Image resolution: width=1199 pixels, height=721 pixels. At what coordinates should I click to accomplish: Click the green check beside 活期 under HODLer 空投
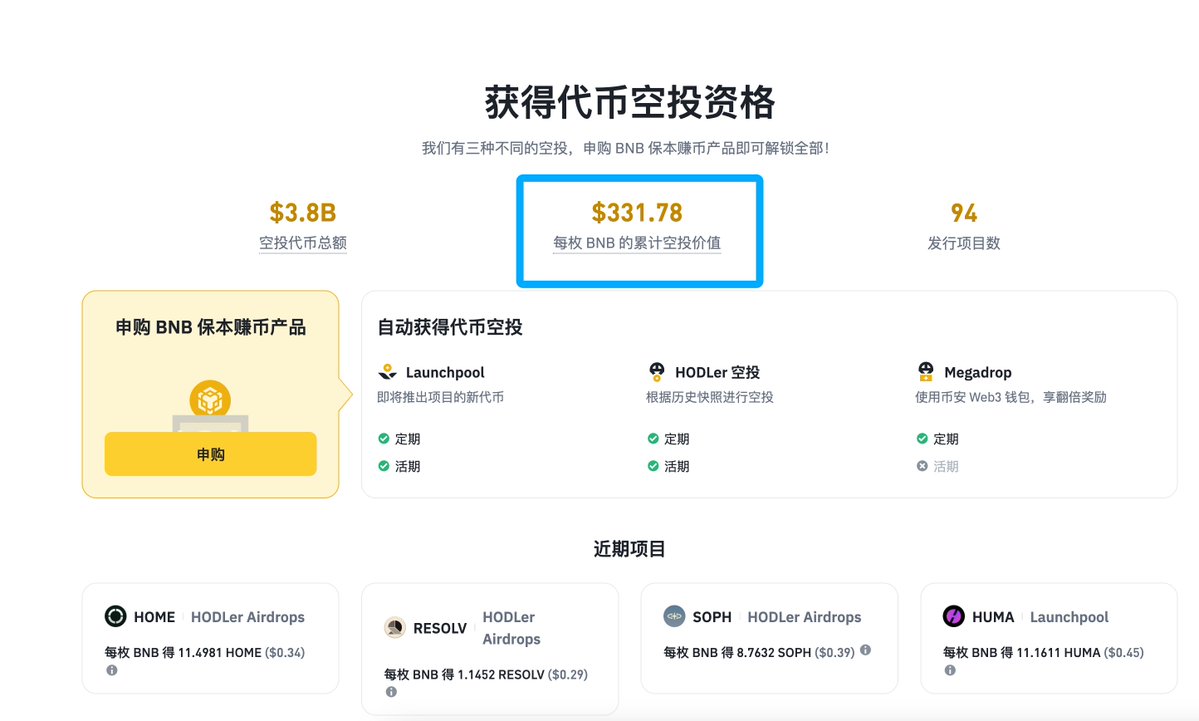(653, 466)
